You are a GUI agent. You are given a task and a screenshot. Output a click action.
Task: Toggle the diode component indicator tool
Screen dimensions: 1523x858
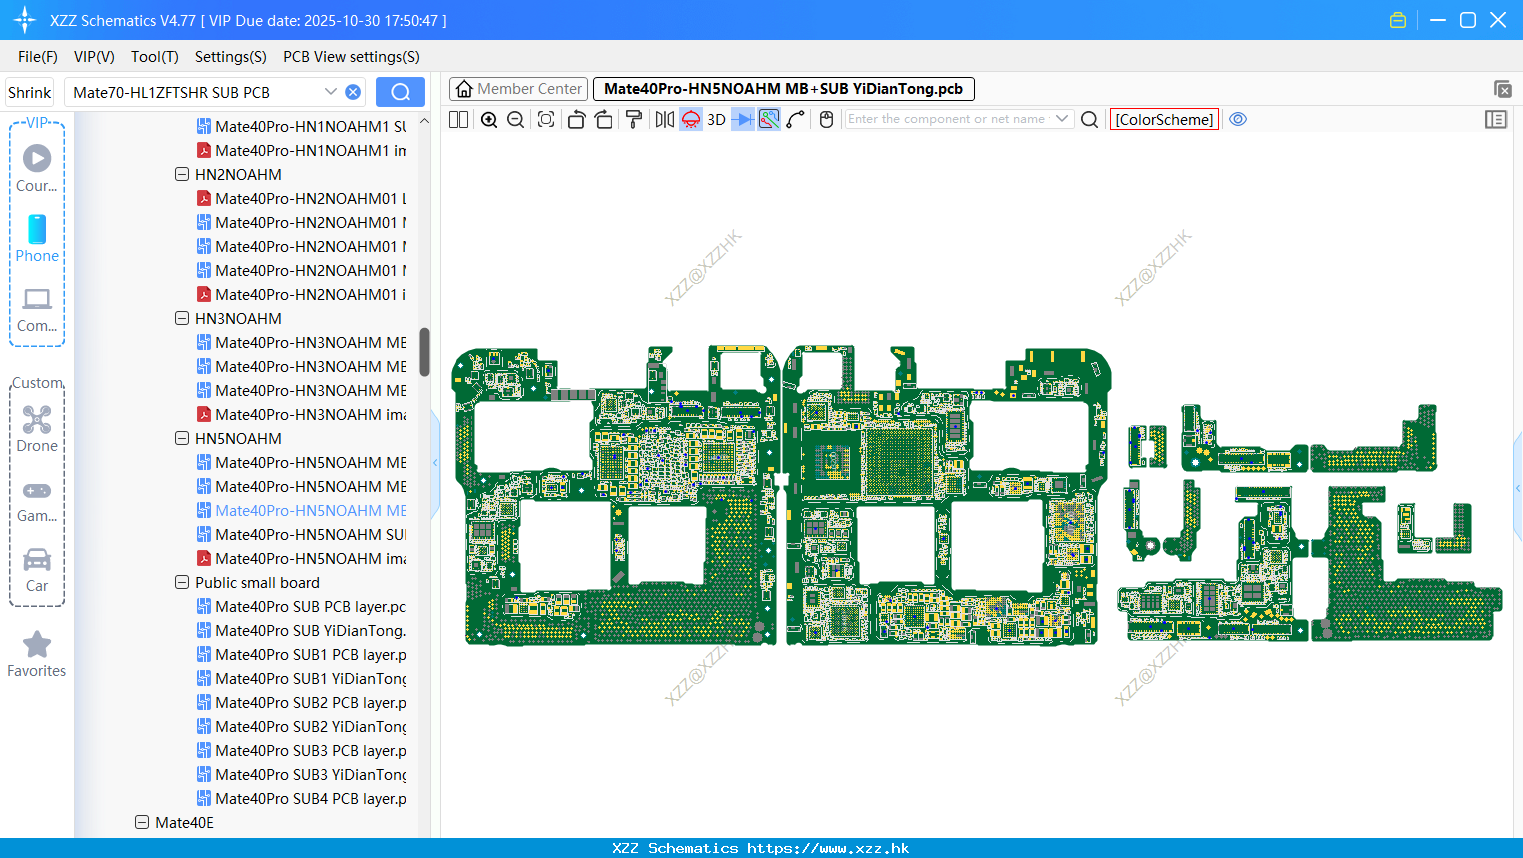click(743, 119)
